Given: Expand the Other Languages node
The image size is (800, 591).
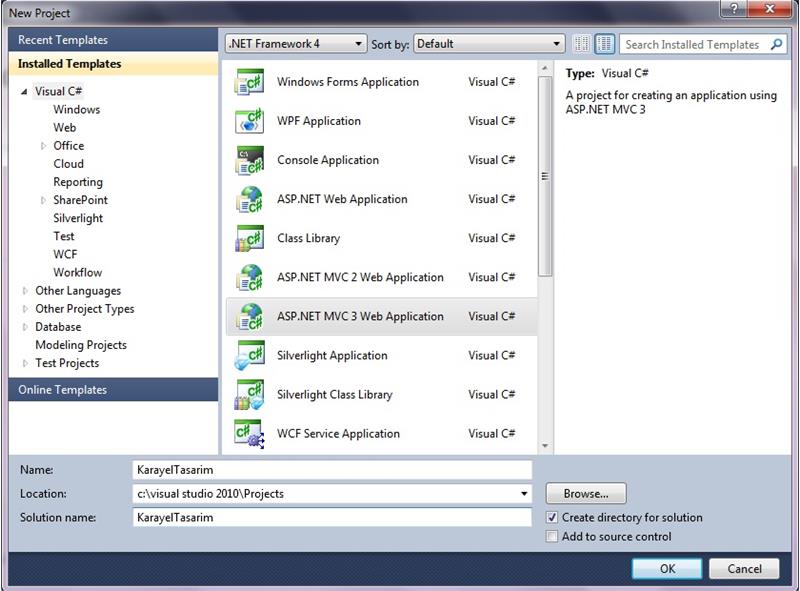Looking at the screenshot, I should click(25, 291).
